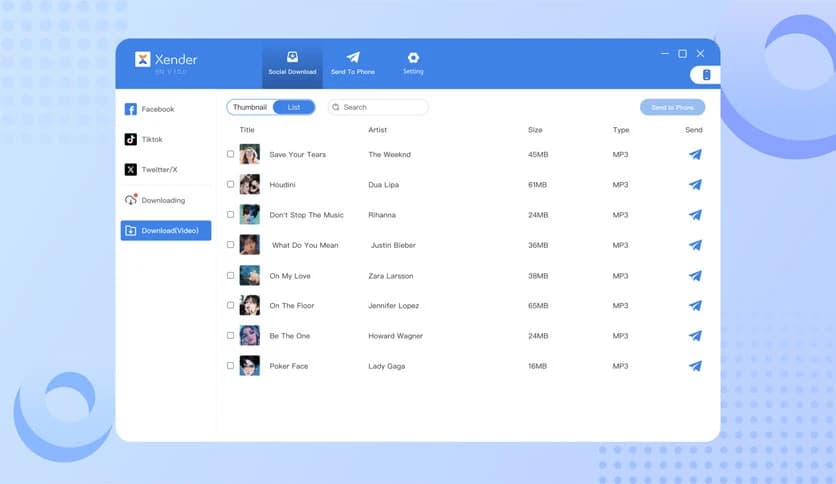Click the What Do You Mean thumbnail
836x484 pixels.
pyautogui.click(x=250, y=245)
